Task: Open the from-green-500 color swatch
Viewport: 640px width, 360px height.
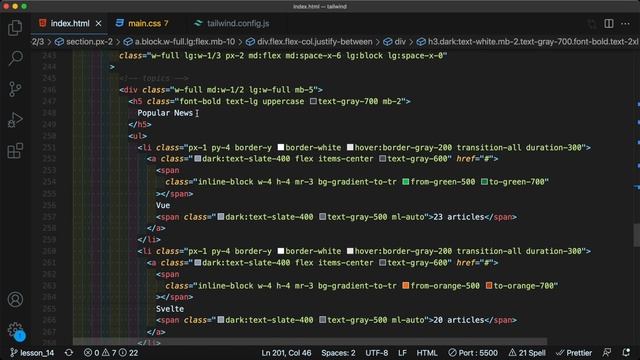Action: tap(406, 182)
